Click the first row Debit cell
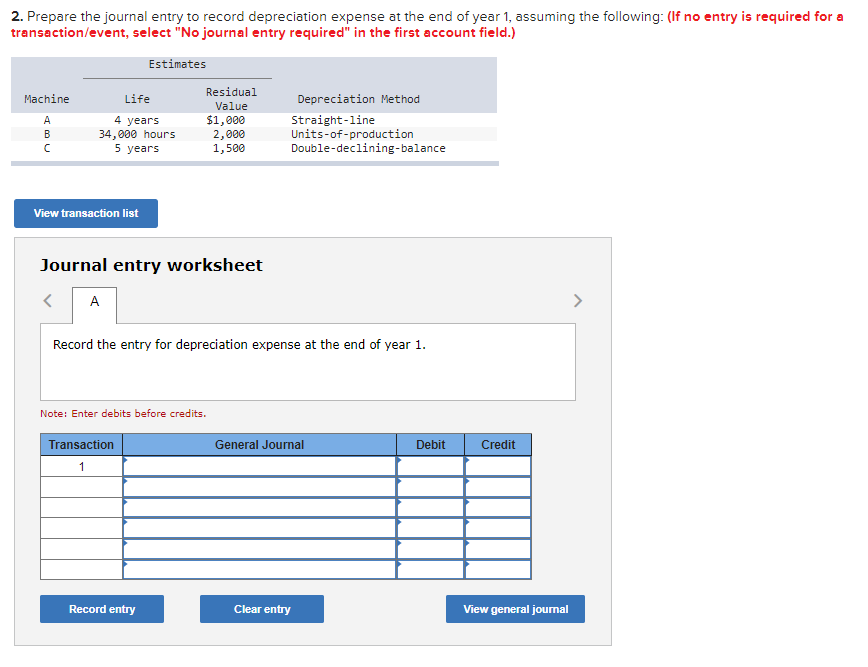This screenshot has height=667, width=868. click(x=431, y=466)
